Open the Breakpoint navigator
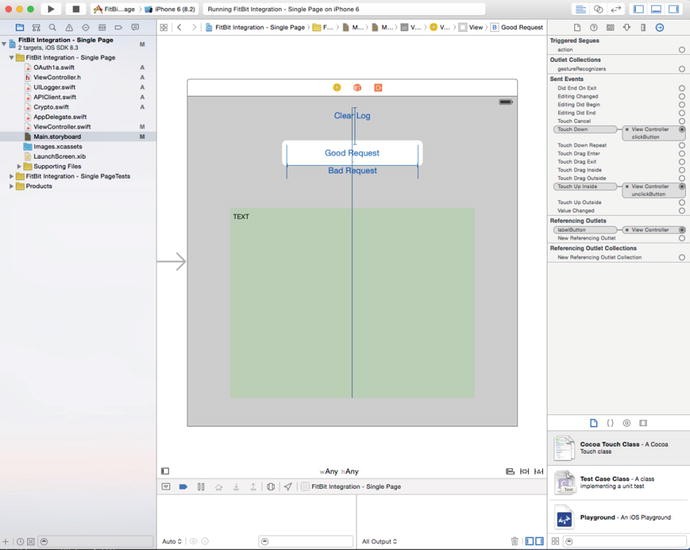 click(118, 27)
